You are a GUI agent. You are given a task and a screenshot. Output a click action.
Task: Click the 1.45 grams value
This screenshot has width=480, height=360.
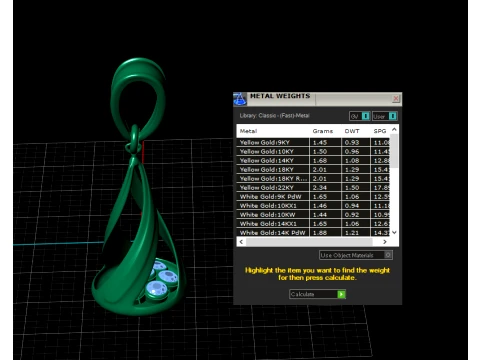(320, 142)
